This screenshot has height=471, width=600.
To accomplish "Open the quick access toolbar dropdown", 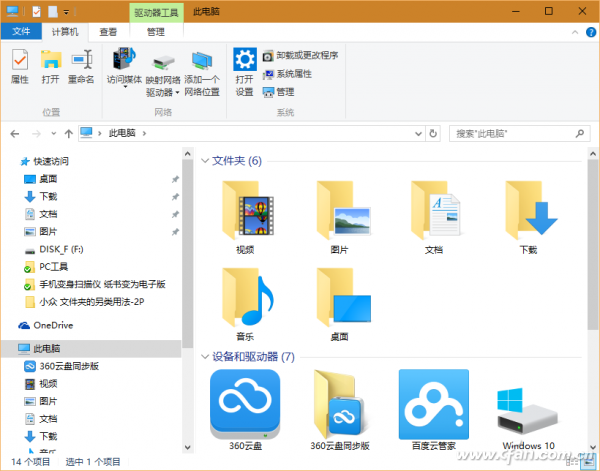I will click(66, 12).
